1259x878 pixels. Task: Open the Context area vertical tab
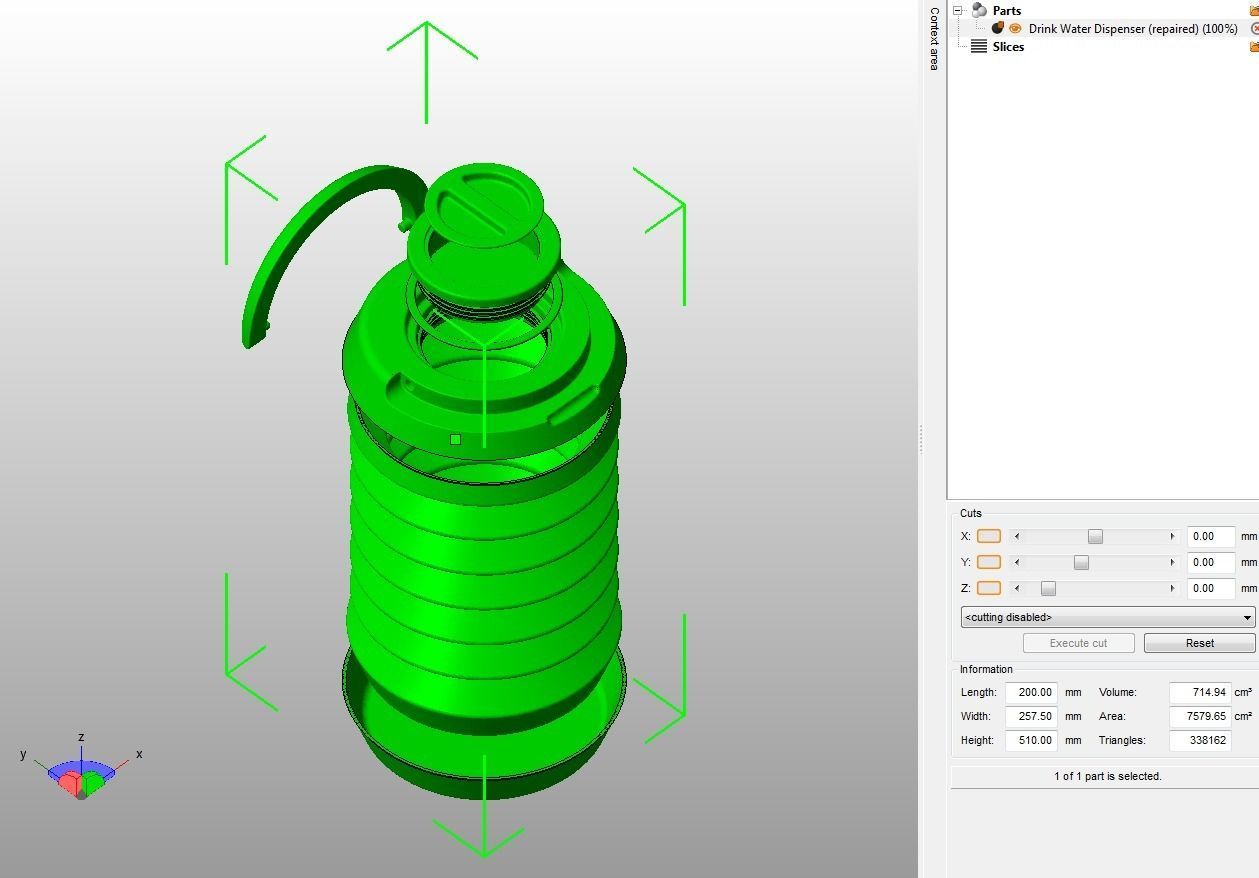pos(934,38)
